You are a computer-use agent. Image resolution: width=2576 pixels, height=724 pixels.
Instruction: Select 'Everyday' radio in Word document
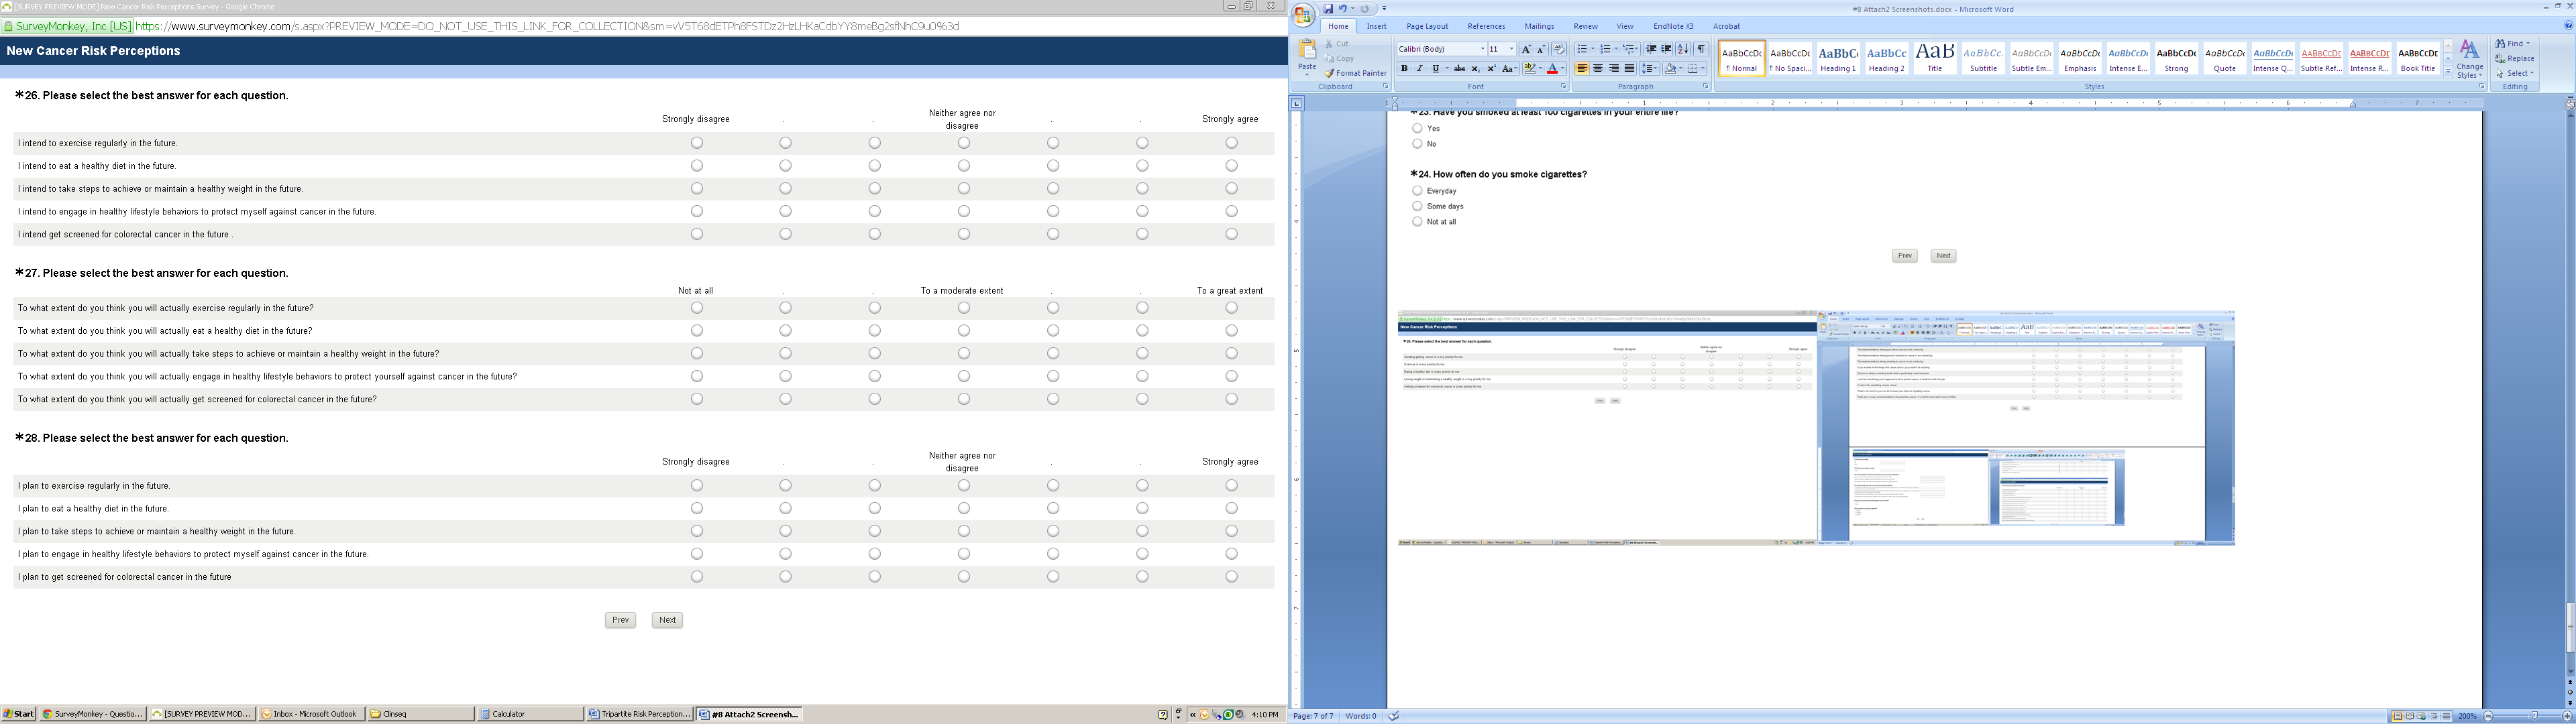tap(1417, 191)
